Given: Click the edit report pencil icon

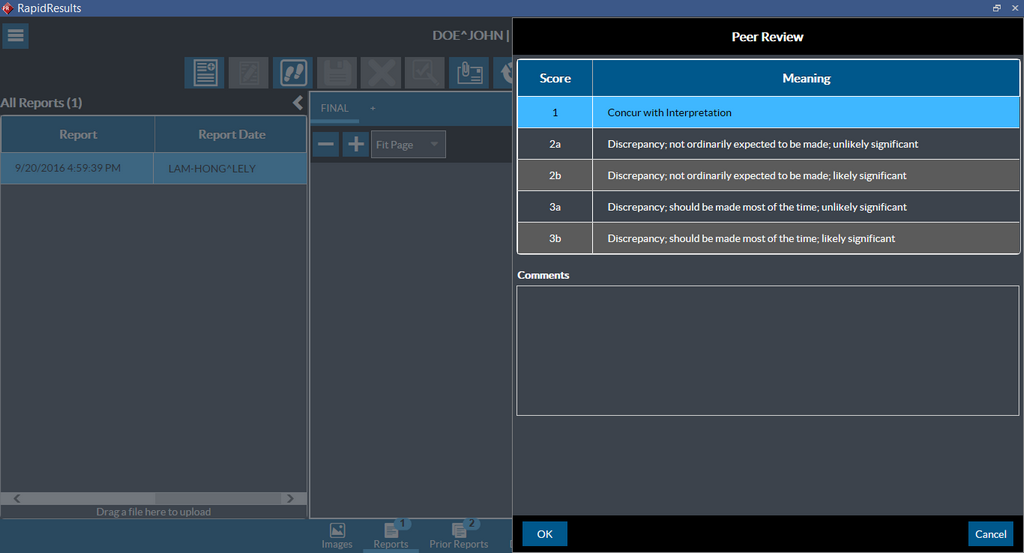Looking at the screenshot, I should pyautogui.click(x=248, y=73).
